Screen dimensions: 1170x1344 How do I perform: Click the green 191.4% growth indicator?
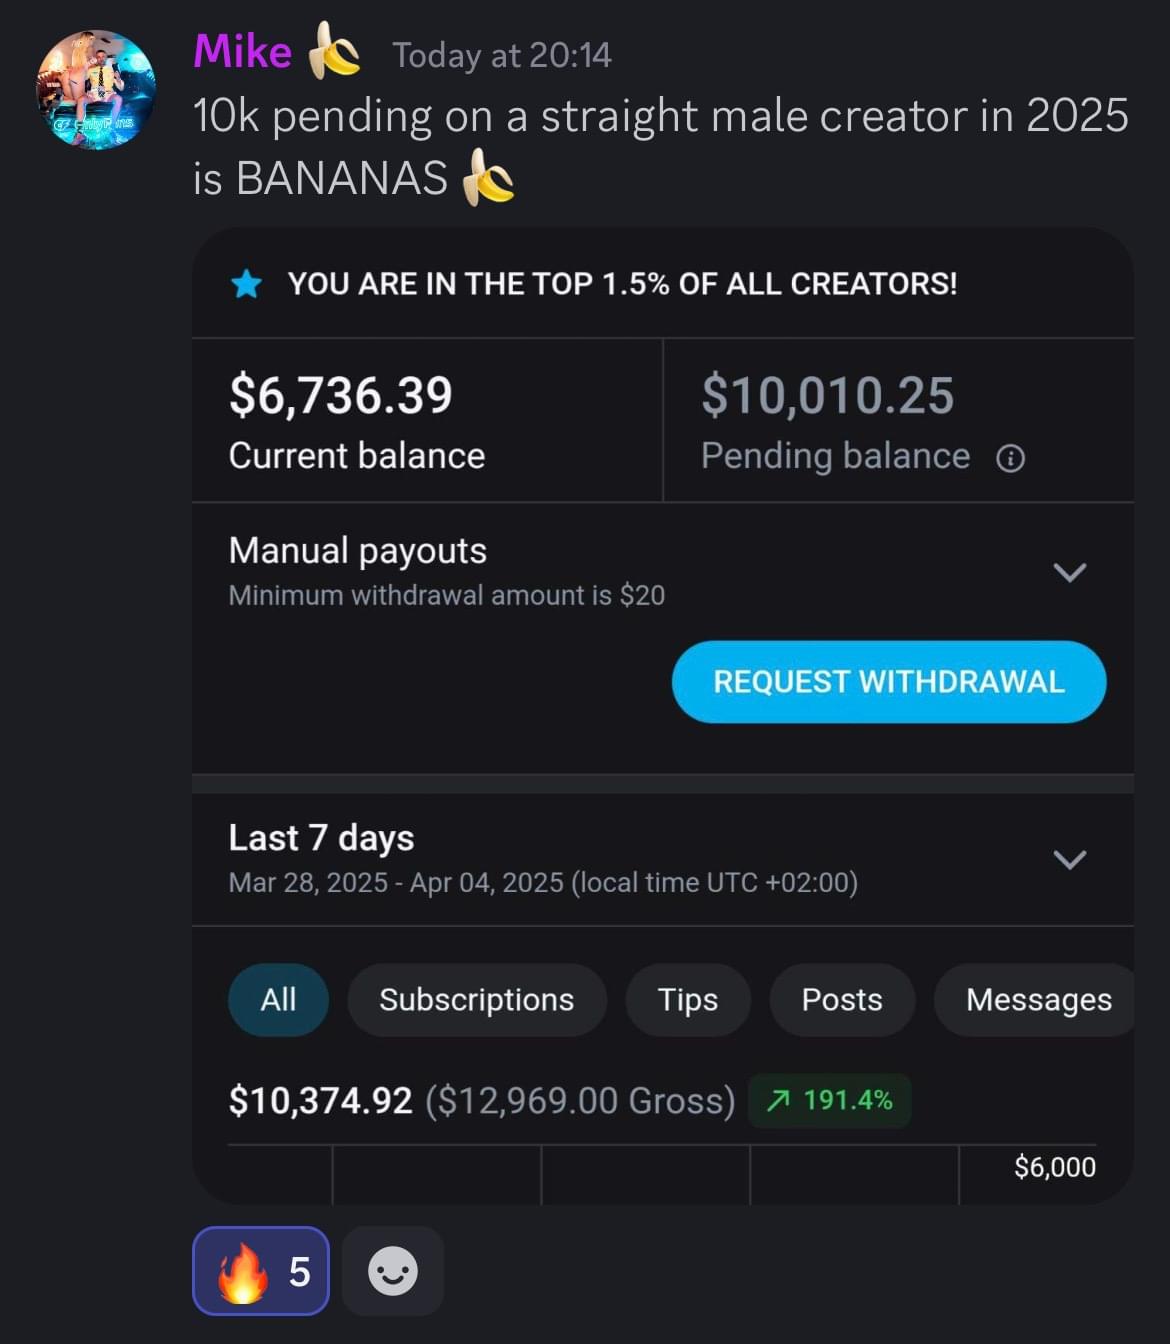click(x=829, y=1100)
